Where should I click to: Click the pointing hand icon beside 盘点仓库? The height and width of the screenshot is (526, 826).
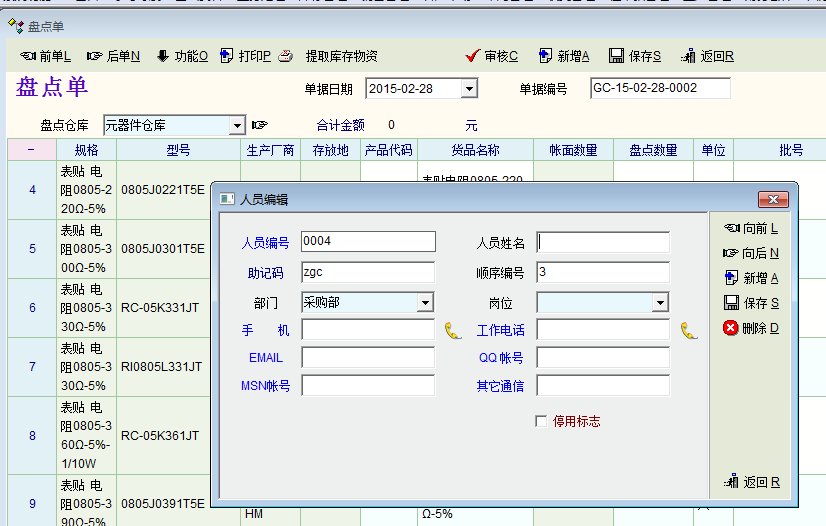(260, 125)
